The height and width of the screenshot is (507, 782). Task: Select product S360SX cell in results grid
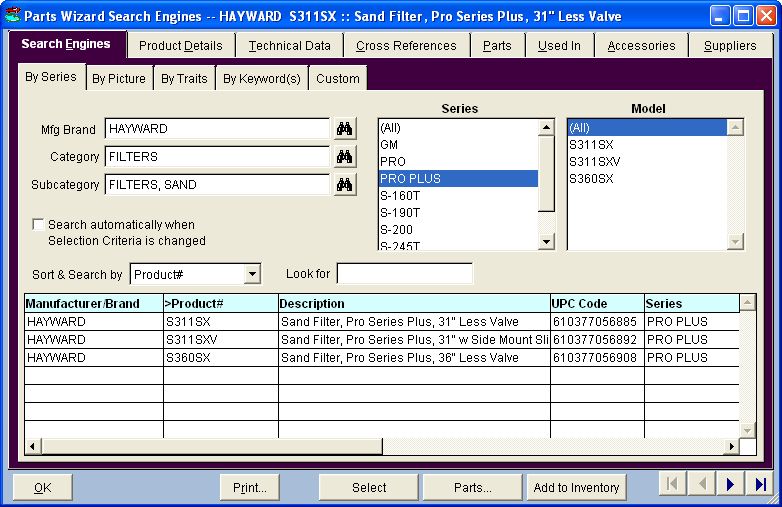[220, 357]
